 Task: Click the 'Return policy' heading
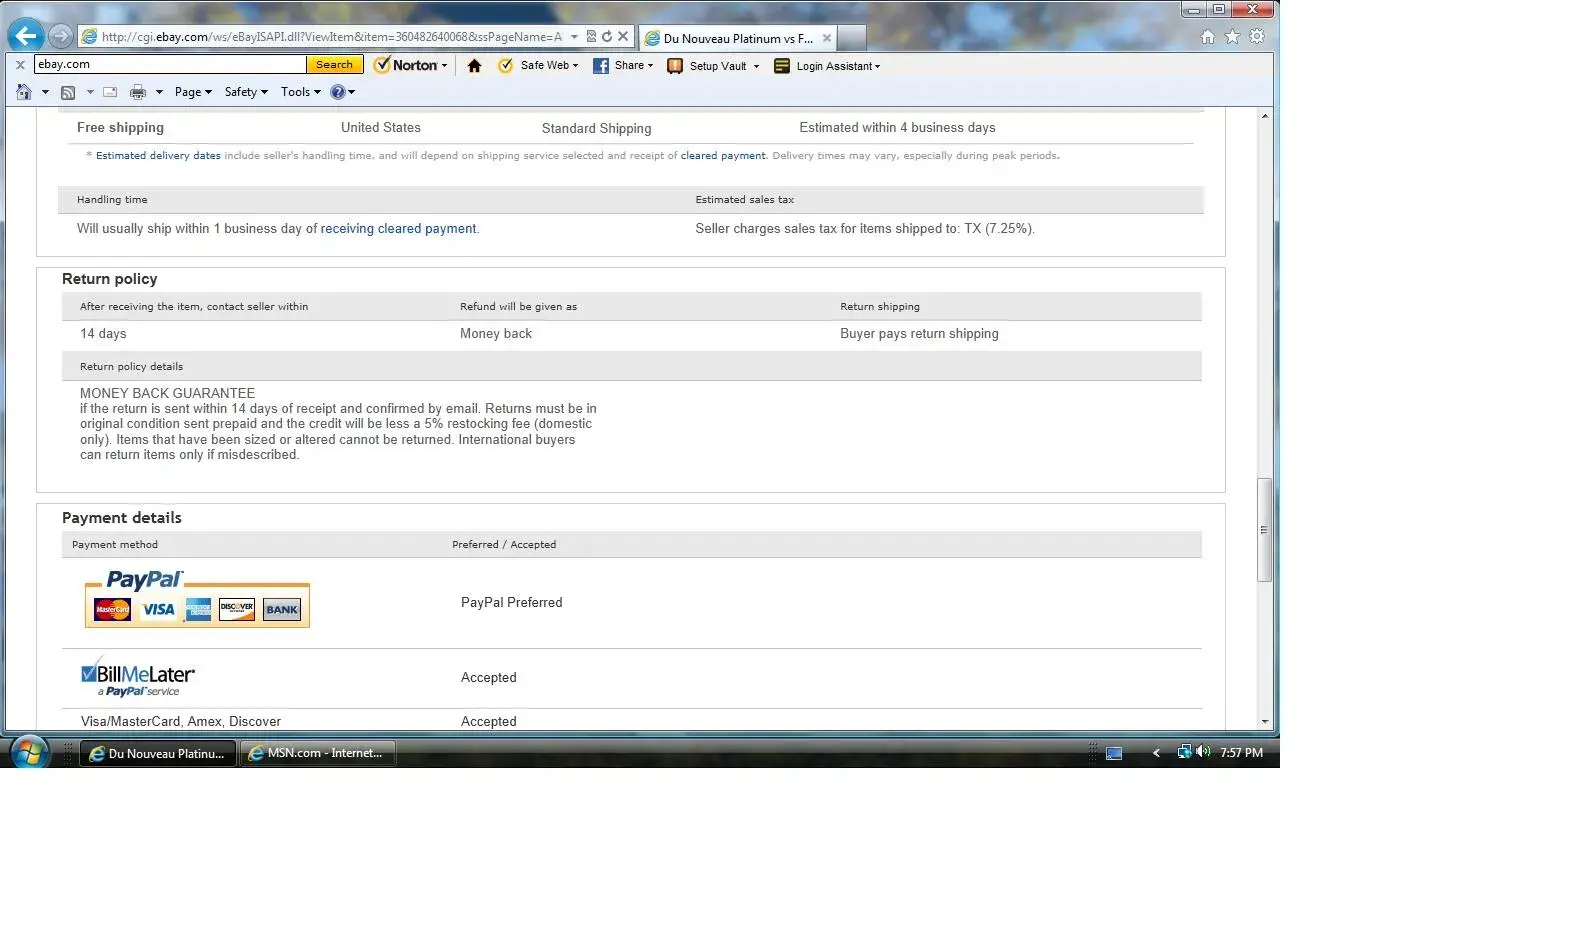click(x=110, y=279)
